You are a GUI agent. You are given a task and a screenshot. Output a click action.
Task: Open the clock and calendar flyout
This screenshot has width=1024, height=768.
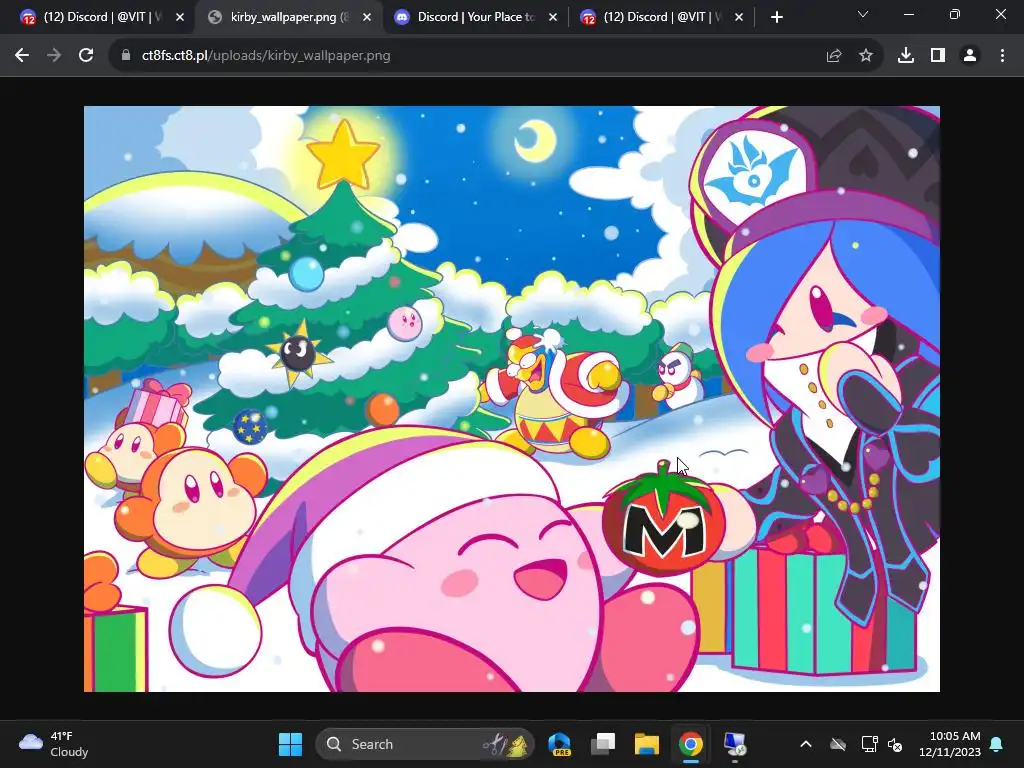pyautogui.click(x=950, y=744)
